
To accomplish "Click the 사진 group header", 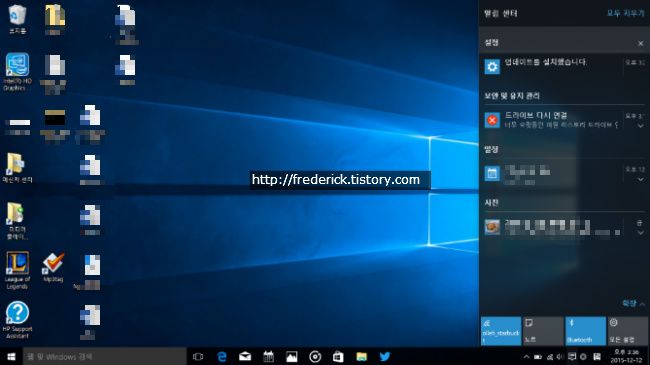I will pos(491,203).
